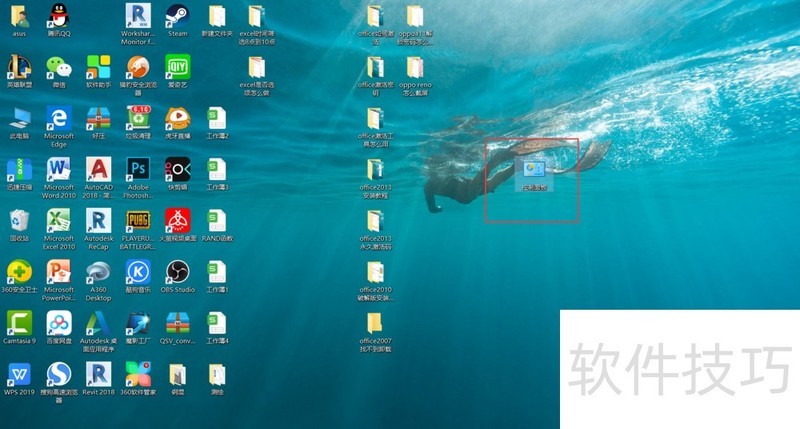Image resolution: width=800 pixels, height=429 pixels.
Task: Select the excel是否选项怎么做 folder
Action: pos(257,67)
